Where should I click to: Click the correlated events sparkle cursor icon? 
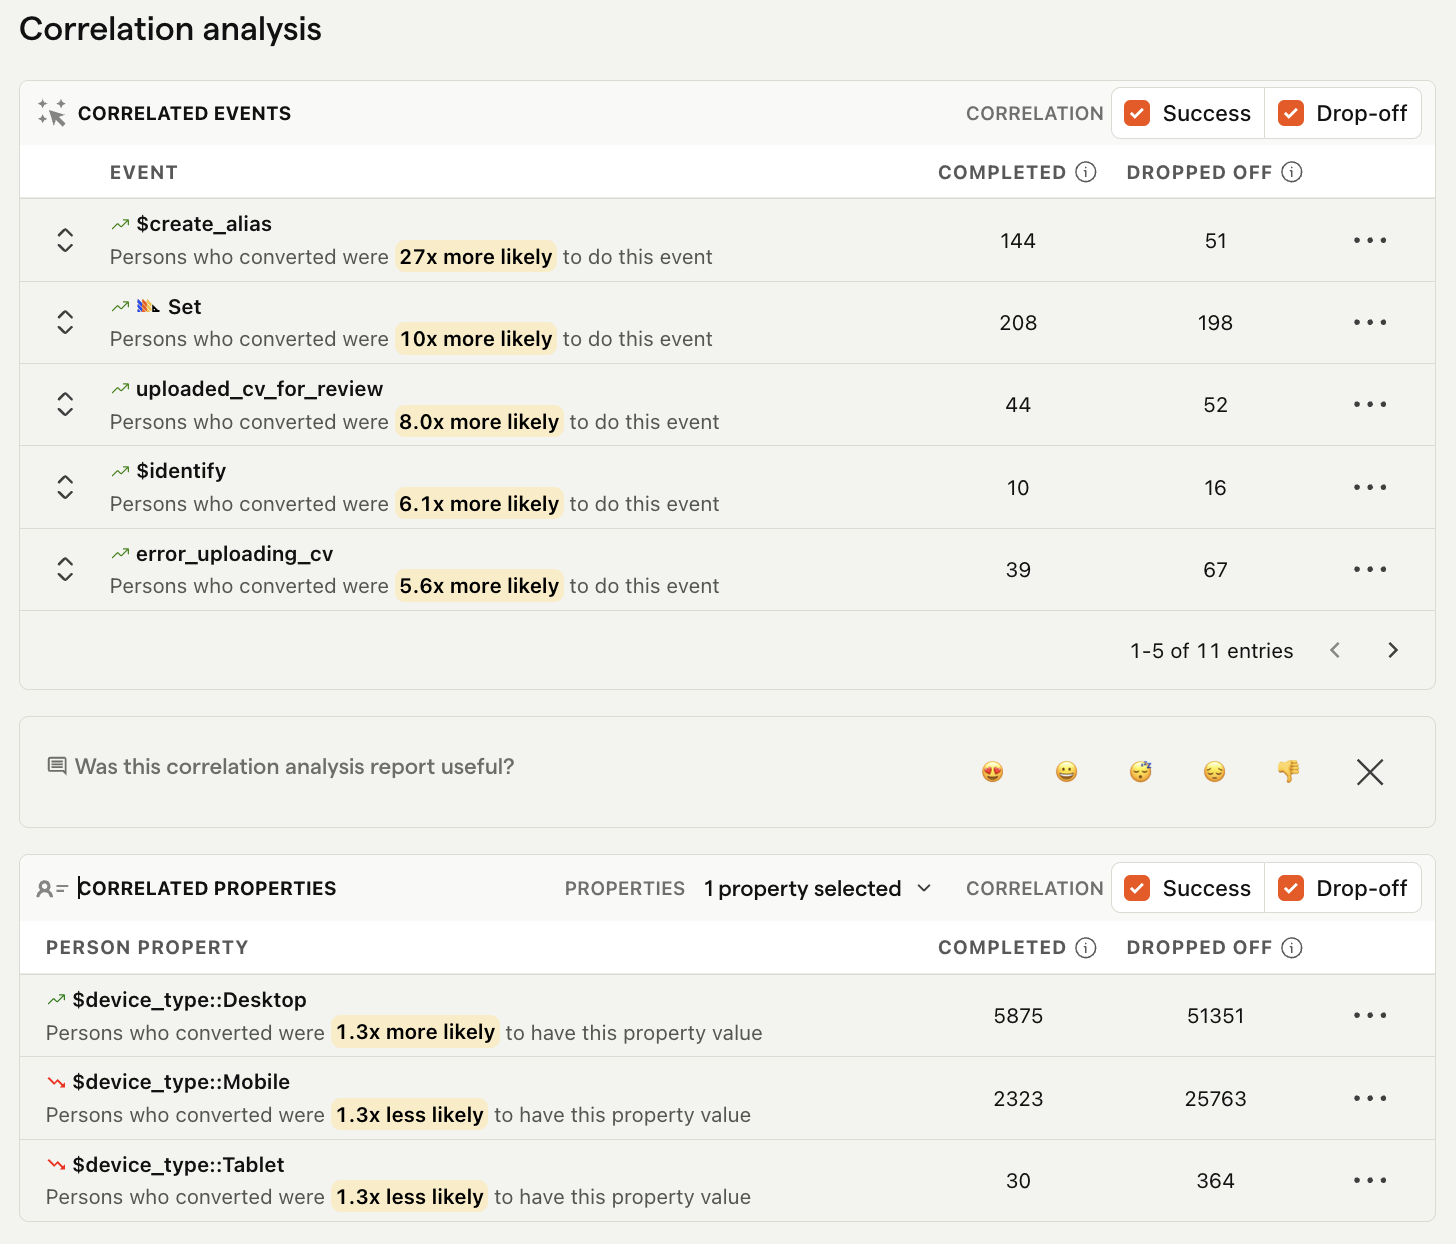pyautogui.click(x=52, y=113)
